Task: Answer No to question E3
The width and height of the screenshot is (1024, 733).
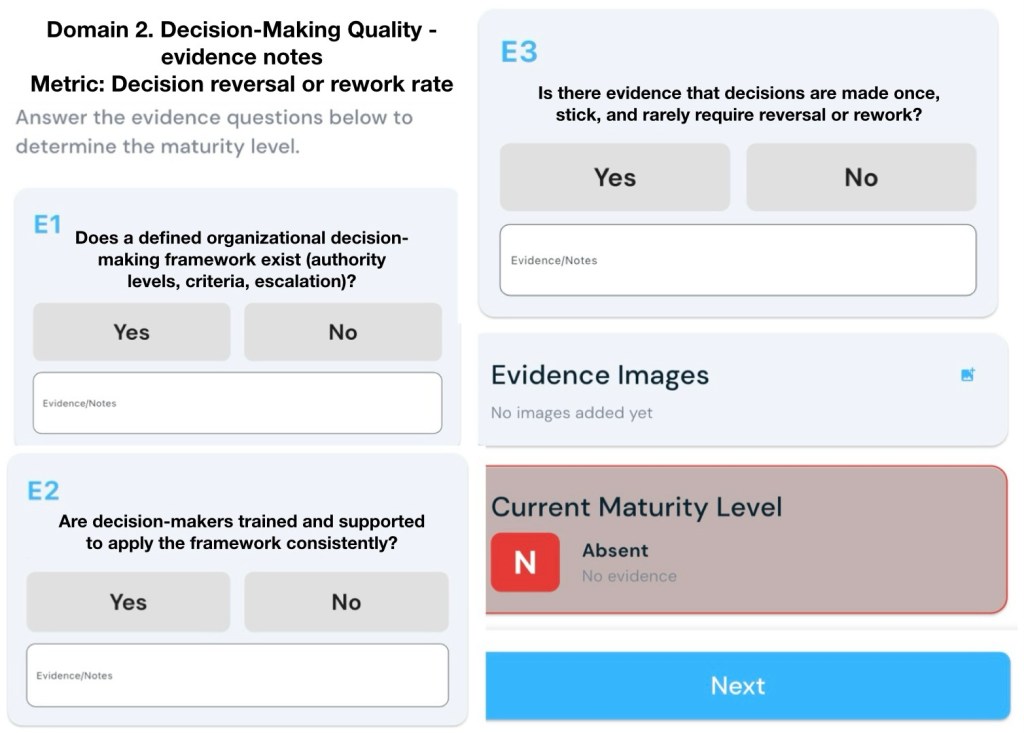Action: pos(860,177)
